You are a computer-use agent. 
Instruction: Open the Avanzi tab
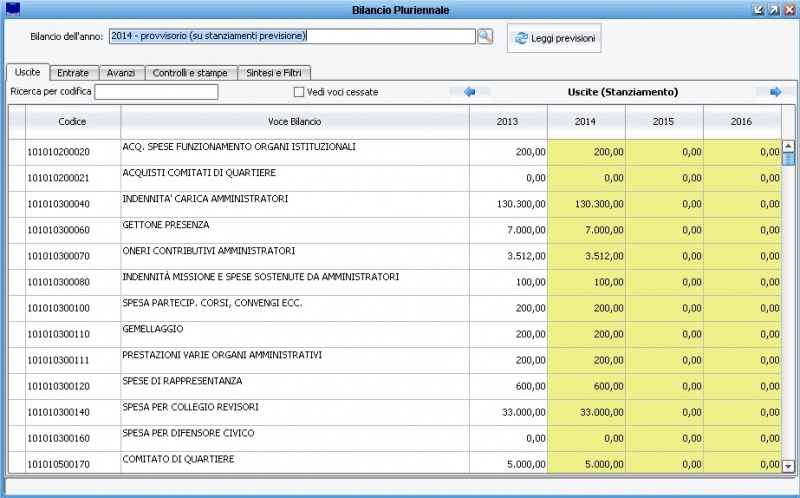121,73
